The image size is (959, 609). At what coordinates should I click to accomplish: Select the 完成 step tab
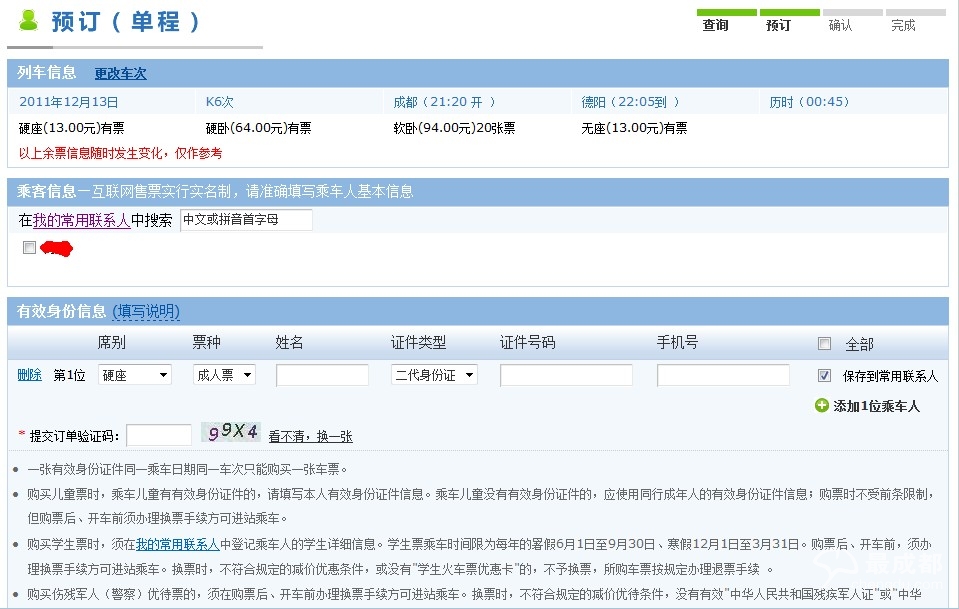click(903, 25)
